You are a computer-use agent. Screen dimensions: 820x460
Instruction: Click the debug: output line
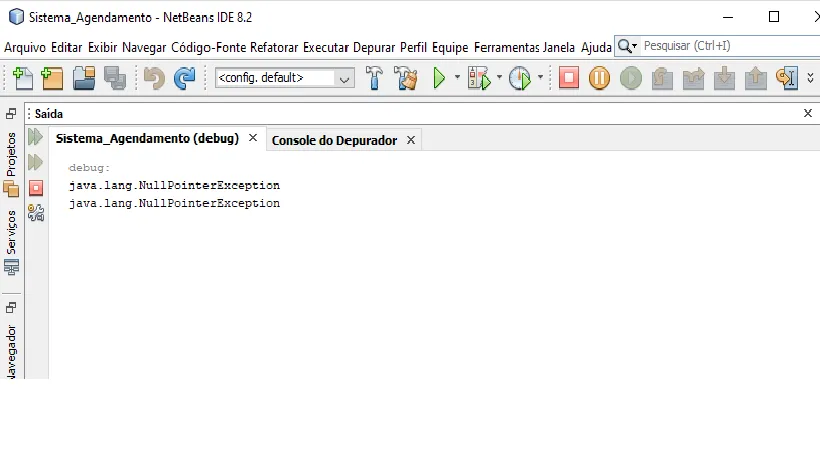[x=89, y=168]
